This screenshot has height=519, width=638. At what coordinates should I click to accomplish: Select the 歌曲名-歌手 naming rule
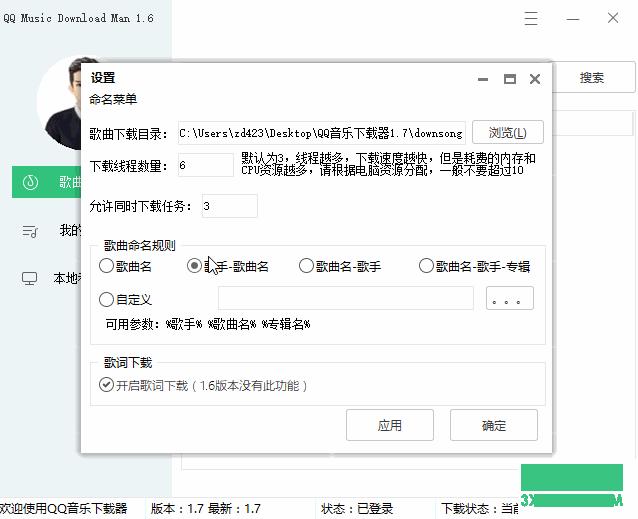(340, 266)
